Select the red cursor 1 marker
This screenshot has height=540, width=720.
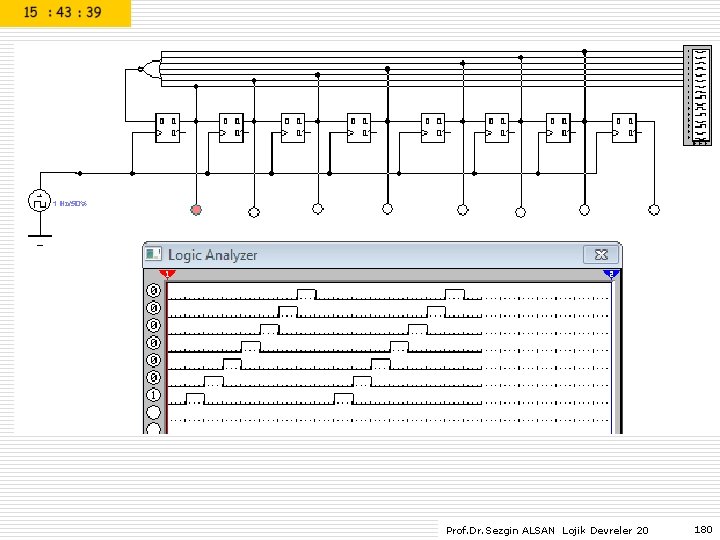[167, 274]
